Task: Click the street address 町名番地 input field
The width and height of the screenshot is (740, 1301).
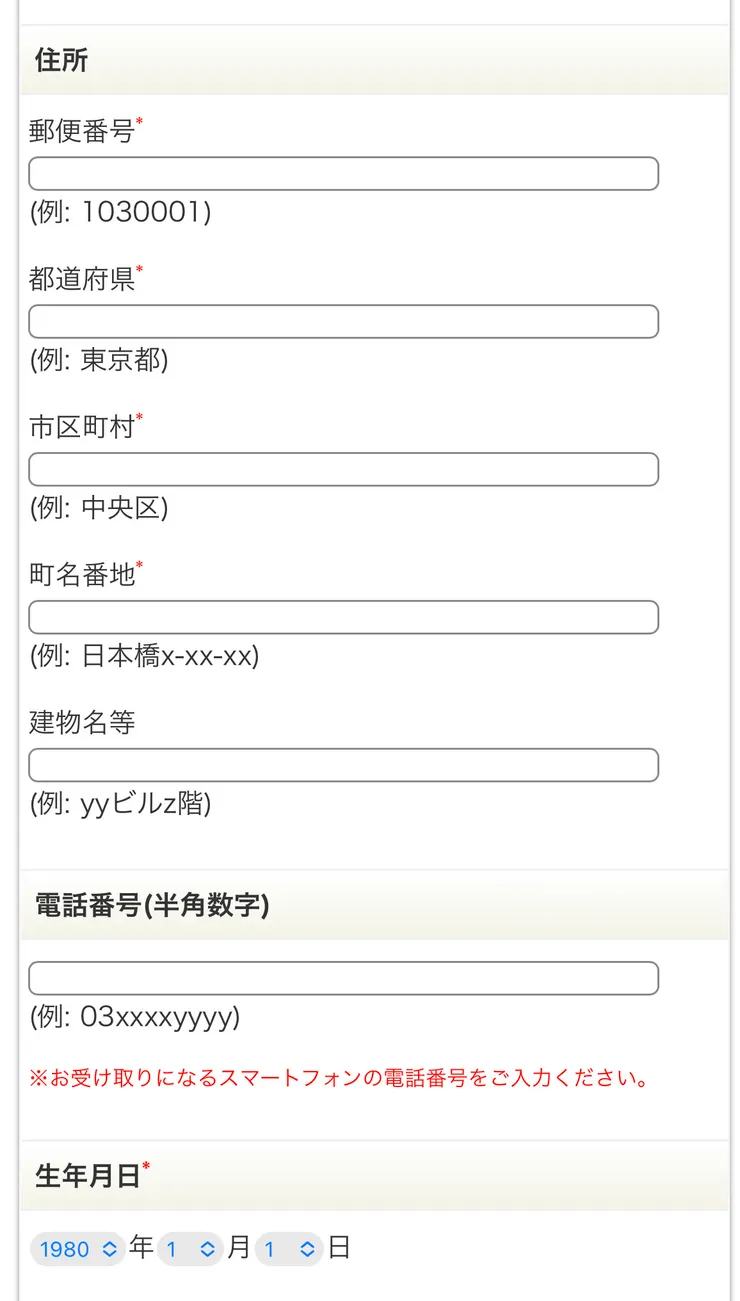Action: [x=344, y=617]
